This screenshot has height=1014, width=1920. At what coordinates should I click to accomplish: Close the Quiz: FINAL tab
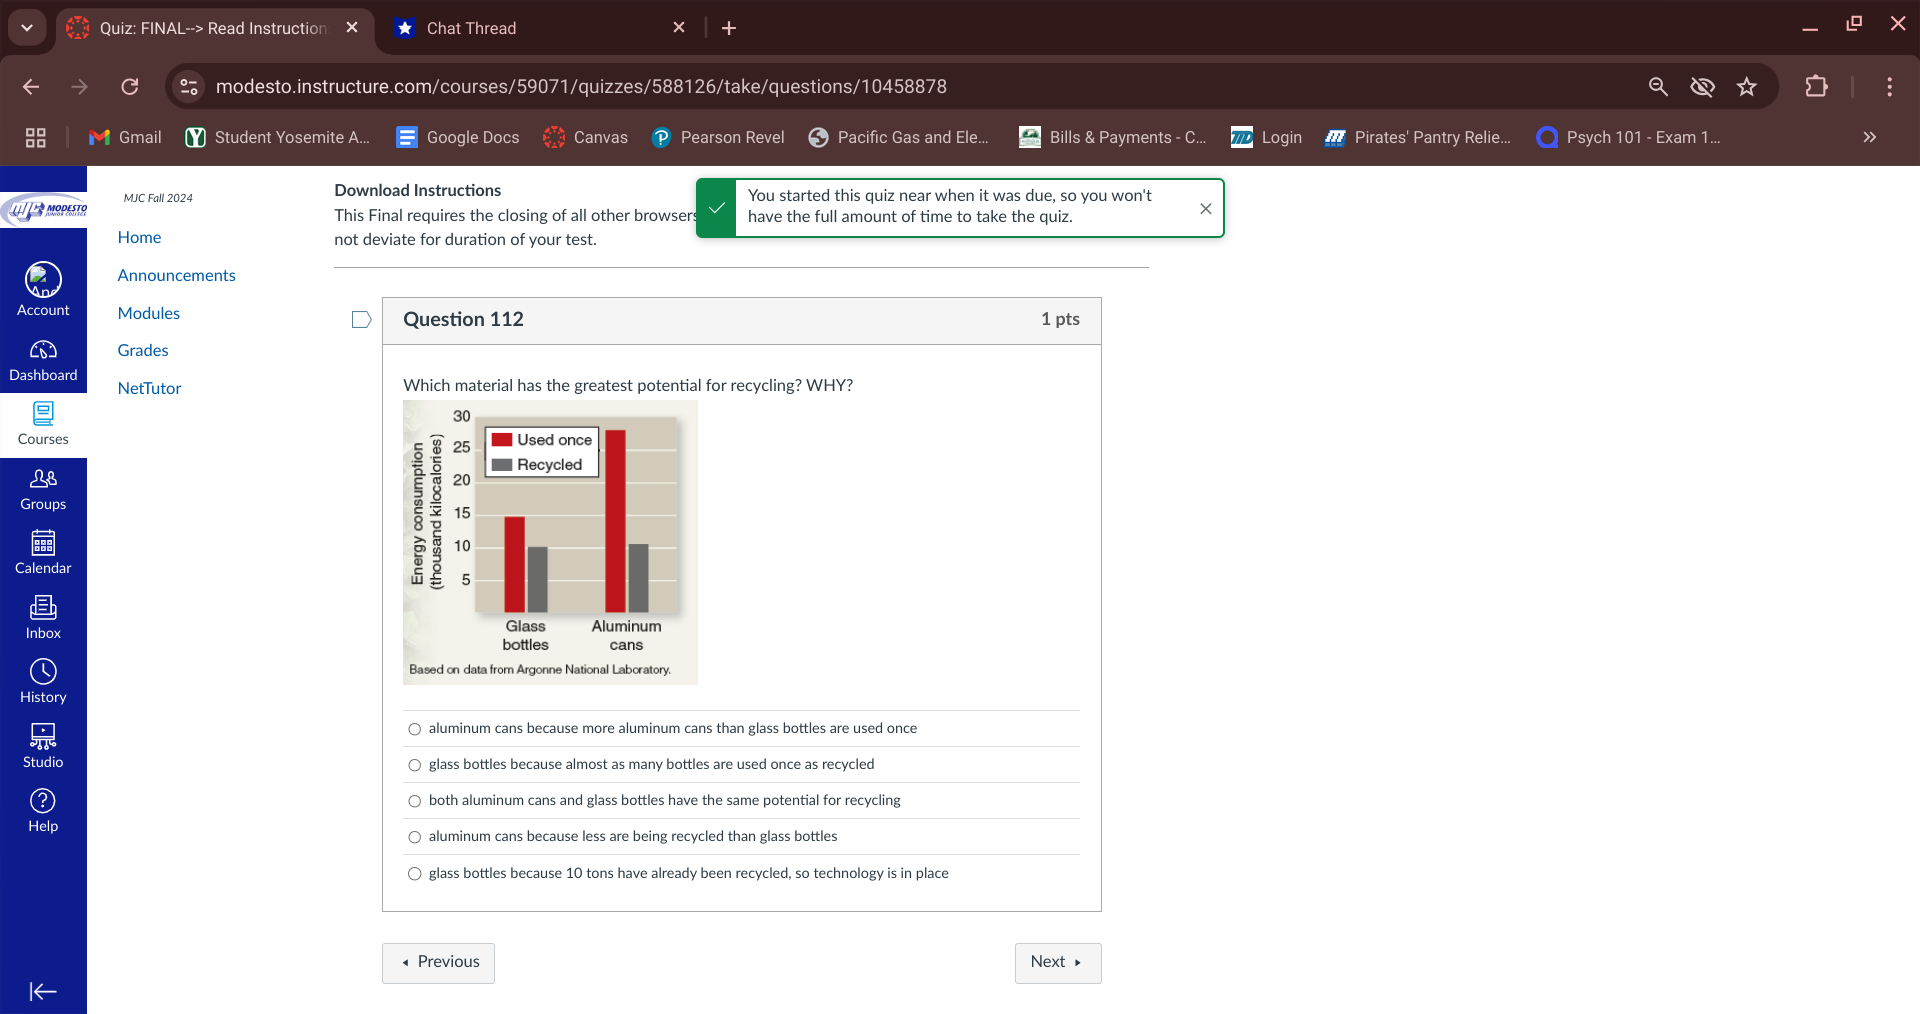352,28
